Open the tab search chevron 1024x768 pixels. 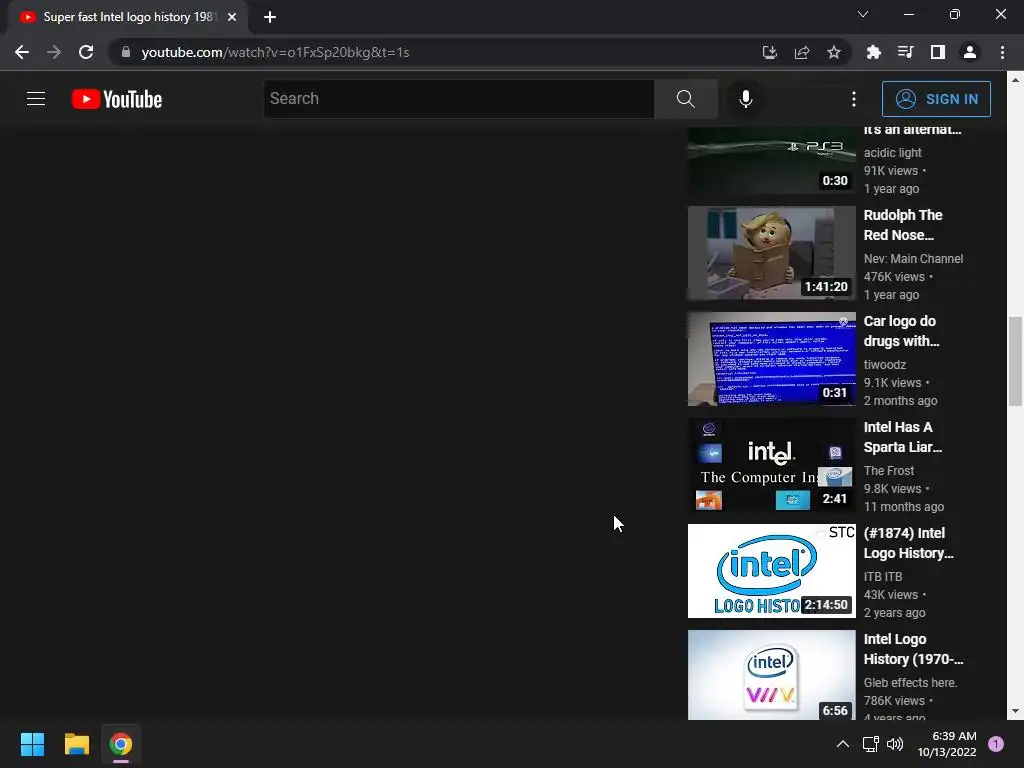tap(863, 14)
